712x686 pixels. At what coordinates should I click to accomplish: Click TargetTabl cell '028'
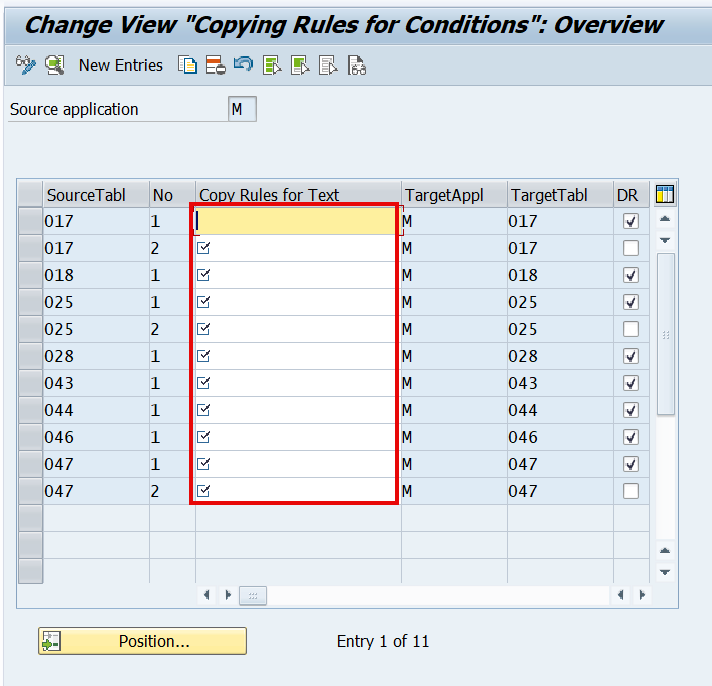[560, 356]
